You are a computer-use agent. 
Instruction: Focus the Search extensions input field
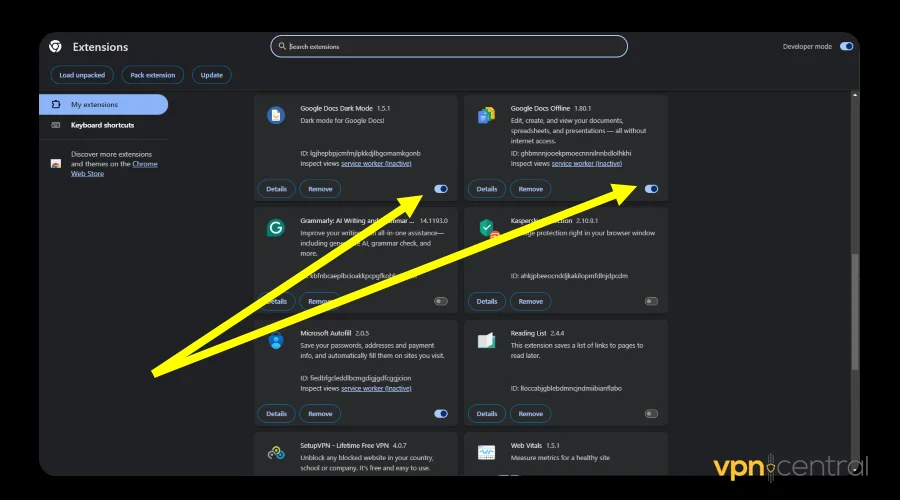coord(449,46)
